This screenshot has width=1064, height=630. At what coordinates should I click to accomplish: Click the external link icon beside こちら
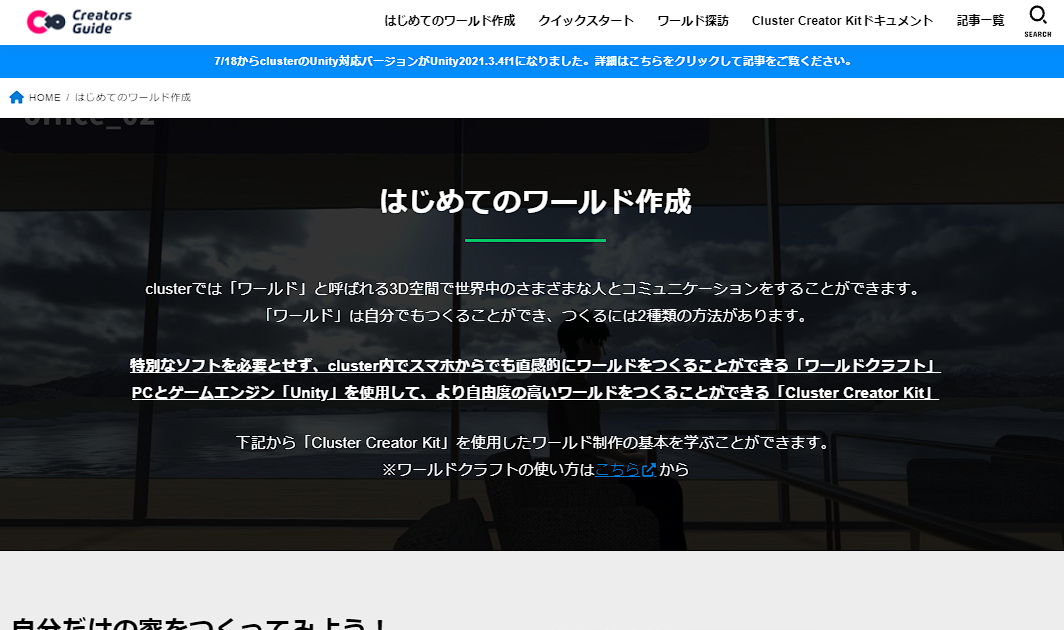649,469
